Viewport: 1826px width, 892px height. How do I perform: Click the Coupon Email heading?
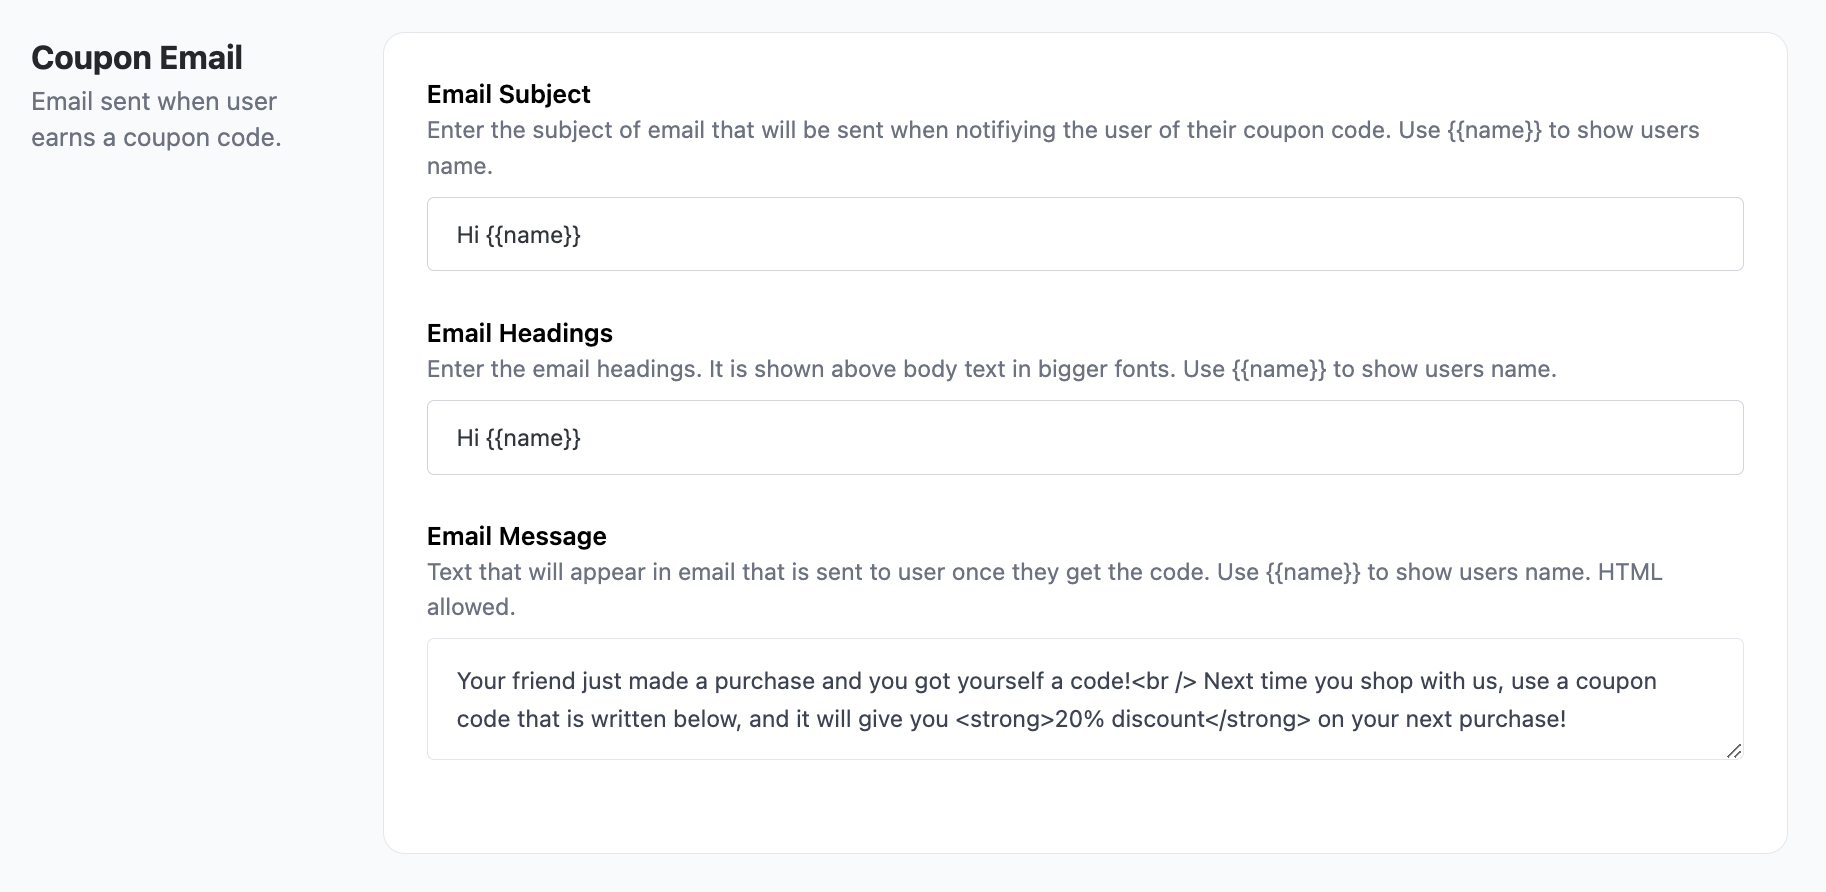136,57
